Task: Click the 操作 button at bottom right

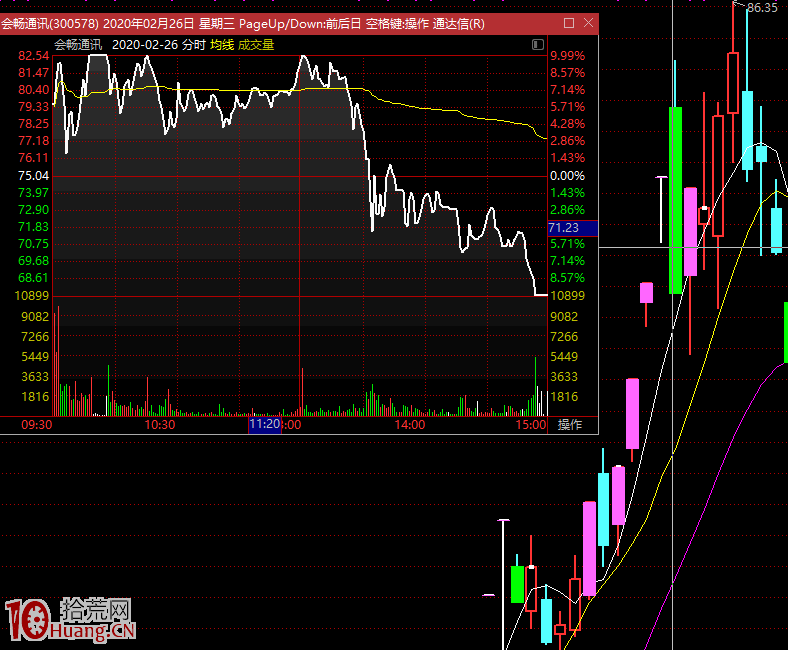Action: click(x=569, y=425)
